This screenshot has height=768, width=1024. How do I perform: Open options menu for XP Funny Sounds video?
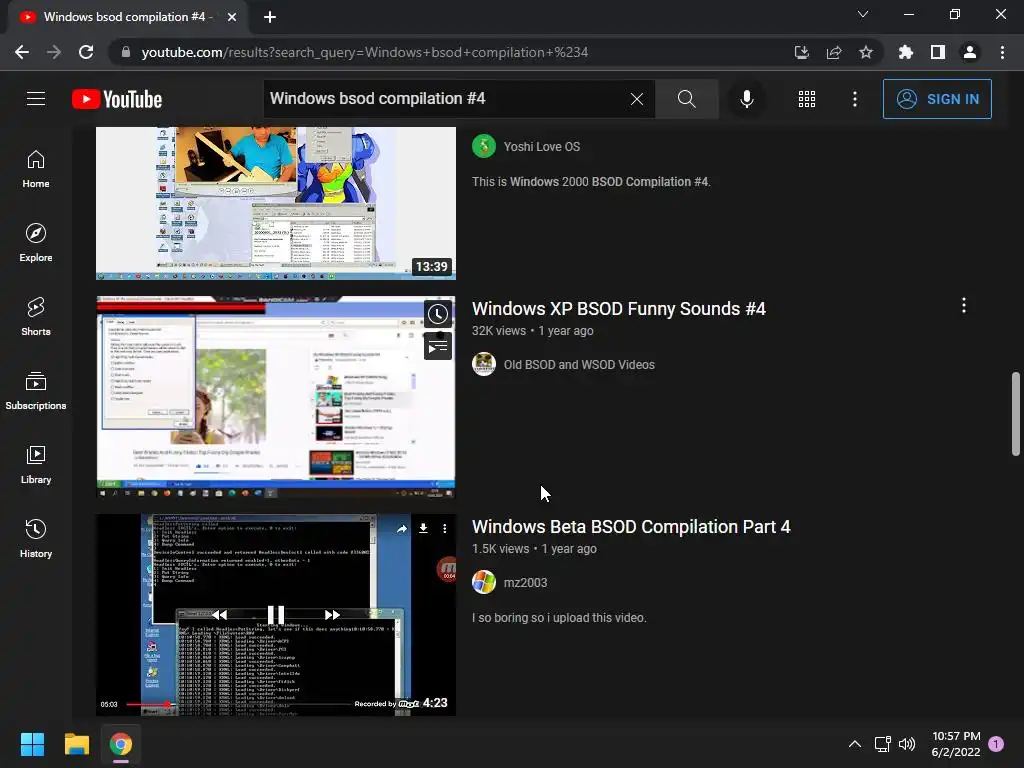point(964,306)
